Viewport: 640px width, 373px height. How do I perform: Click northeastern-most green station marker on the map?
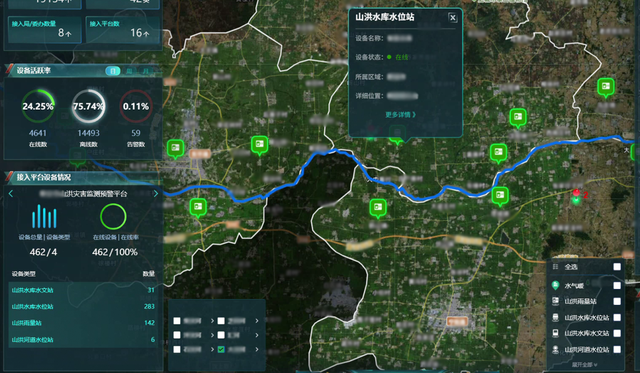tap(606, 87)
